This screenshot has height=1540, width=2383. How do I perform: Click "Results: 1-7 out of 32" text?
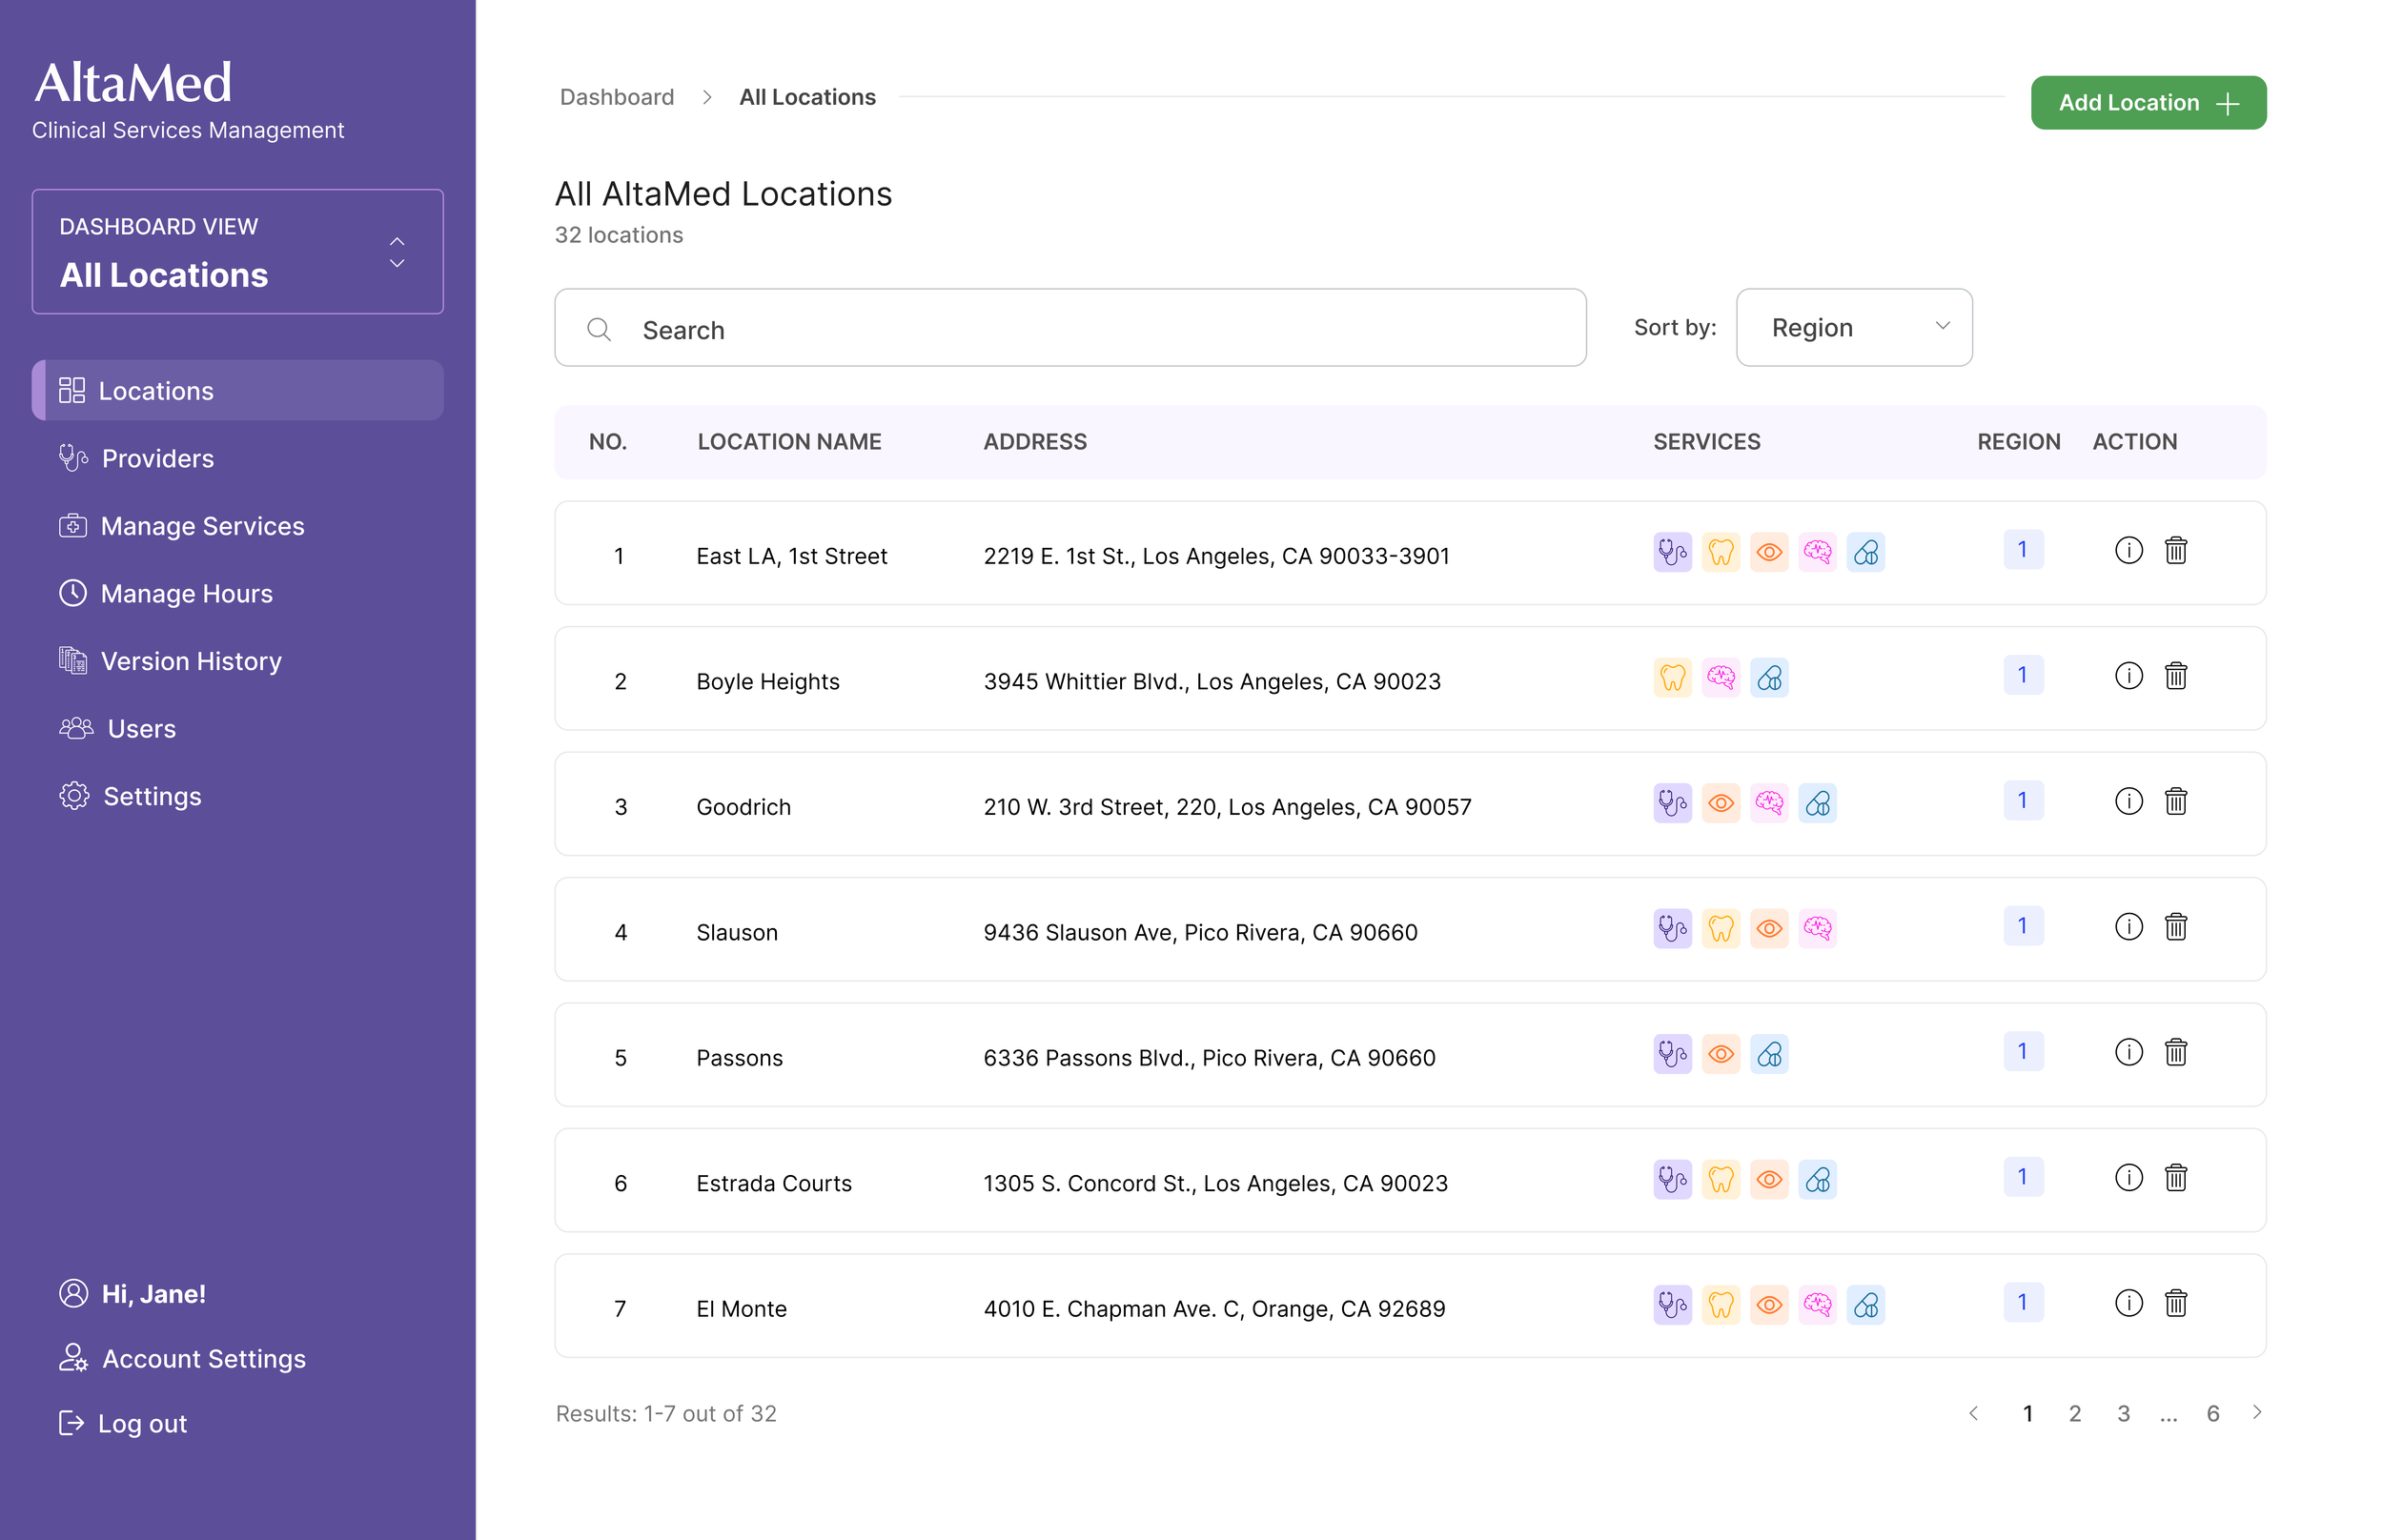coord(666,1413)
